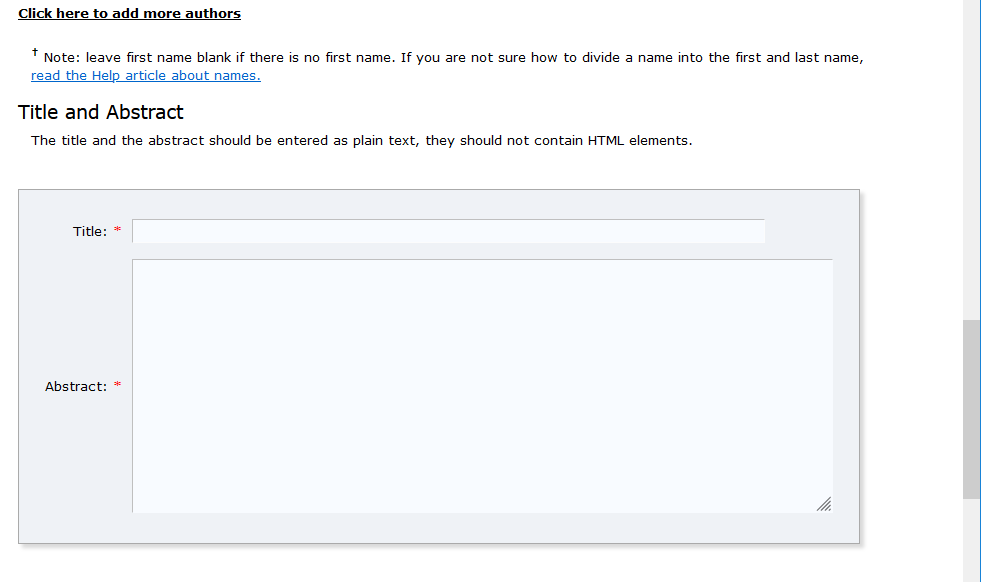996x582 pixels.
Task: Click the plain text instruction mentioning HTML elements
Action: tap(361, 140)
